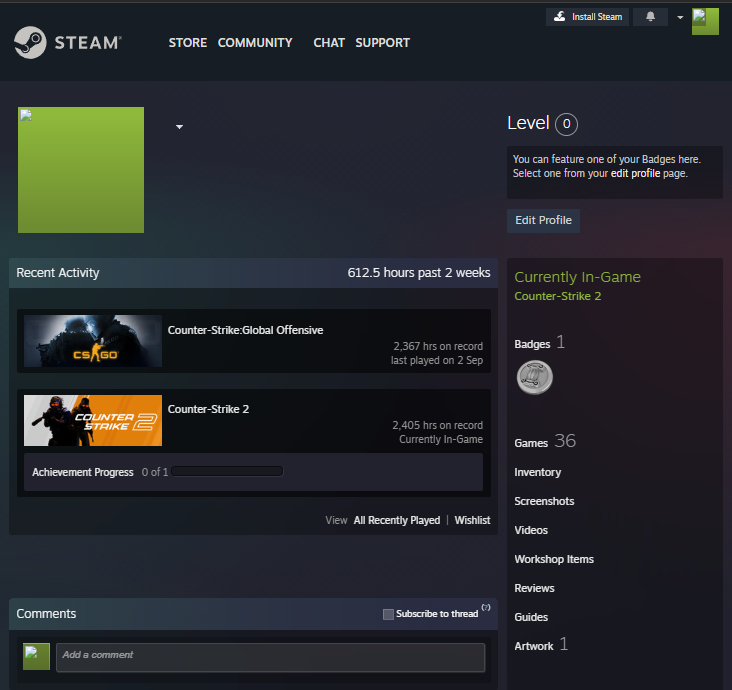Click the Edit Profile button
The image size is (732, 690).
click(x=543, y=220)
